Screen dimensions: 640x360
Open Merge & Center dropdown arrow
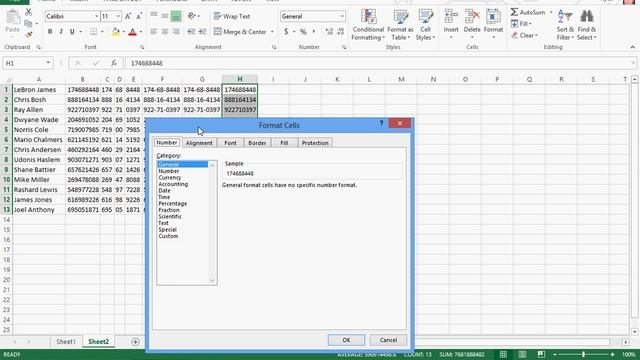point(272,32)
